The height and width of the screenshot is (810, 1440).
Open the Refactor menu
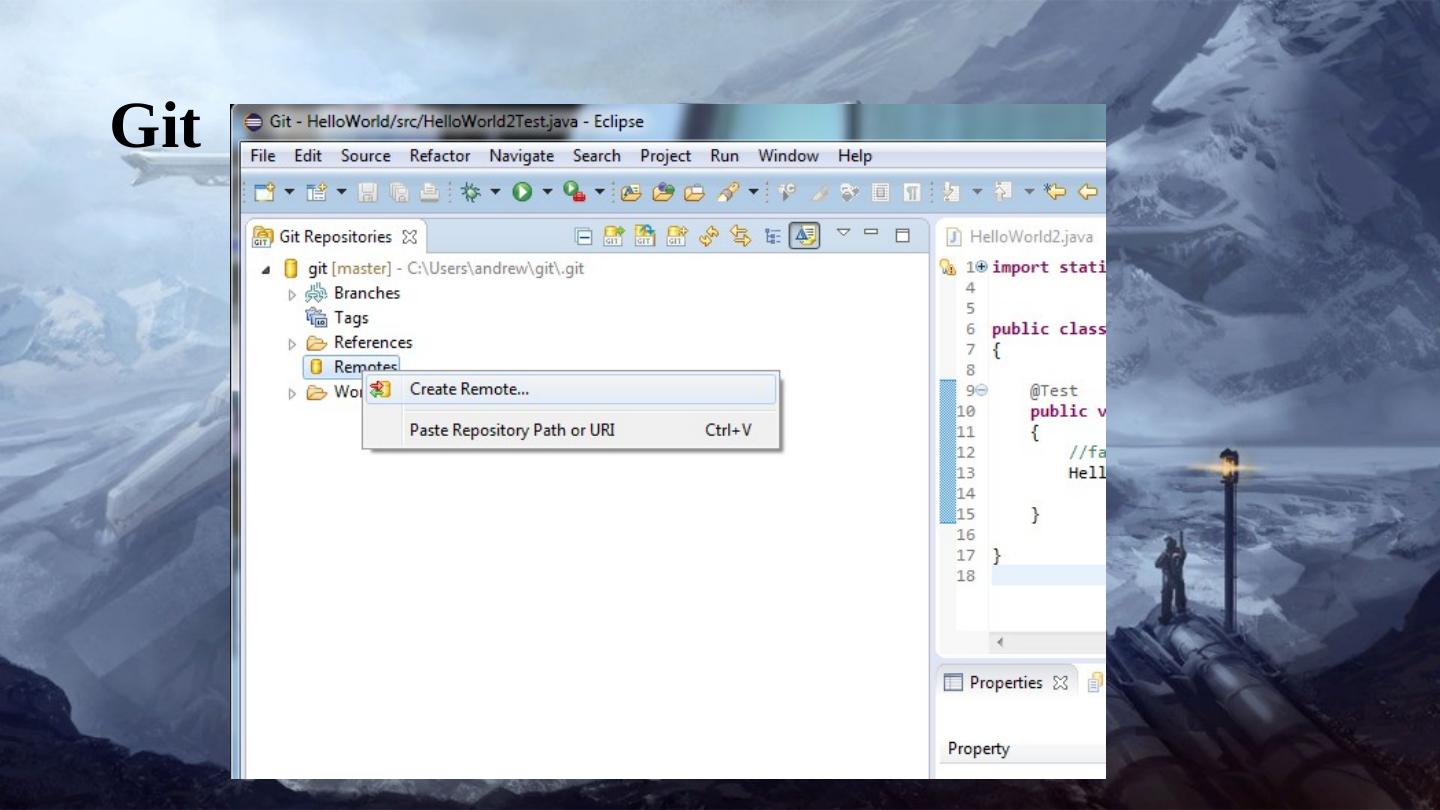pos(439,156)
